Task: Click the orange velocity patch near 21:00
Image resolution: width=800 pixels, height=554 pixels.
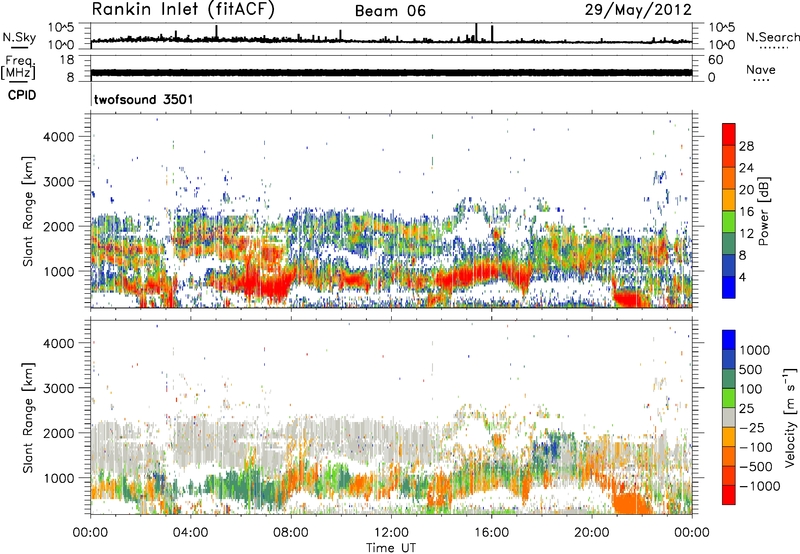Action: [x=632, y=504]
